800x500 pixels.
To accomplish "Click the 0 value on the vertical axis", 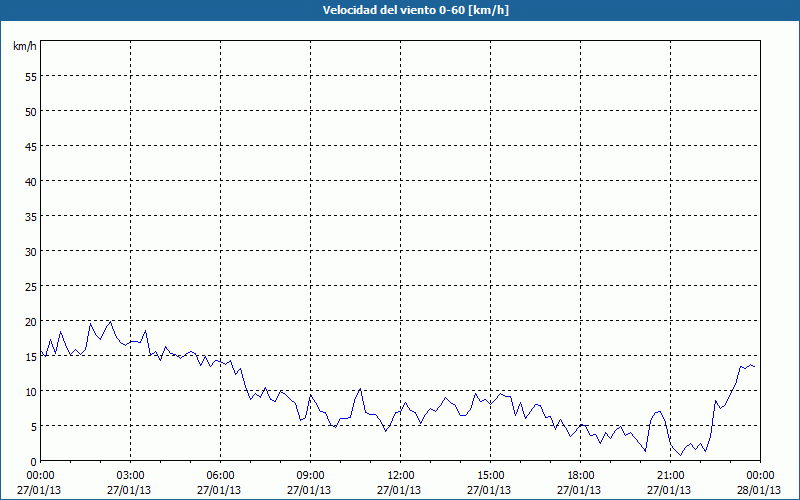I will click(x=34, y=462).
